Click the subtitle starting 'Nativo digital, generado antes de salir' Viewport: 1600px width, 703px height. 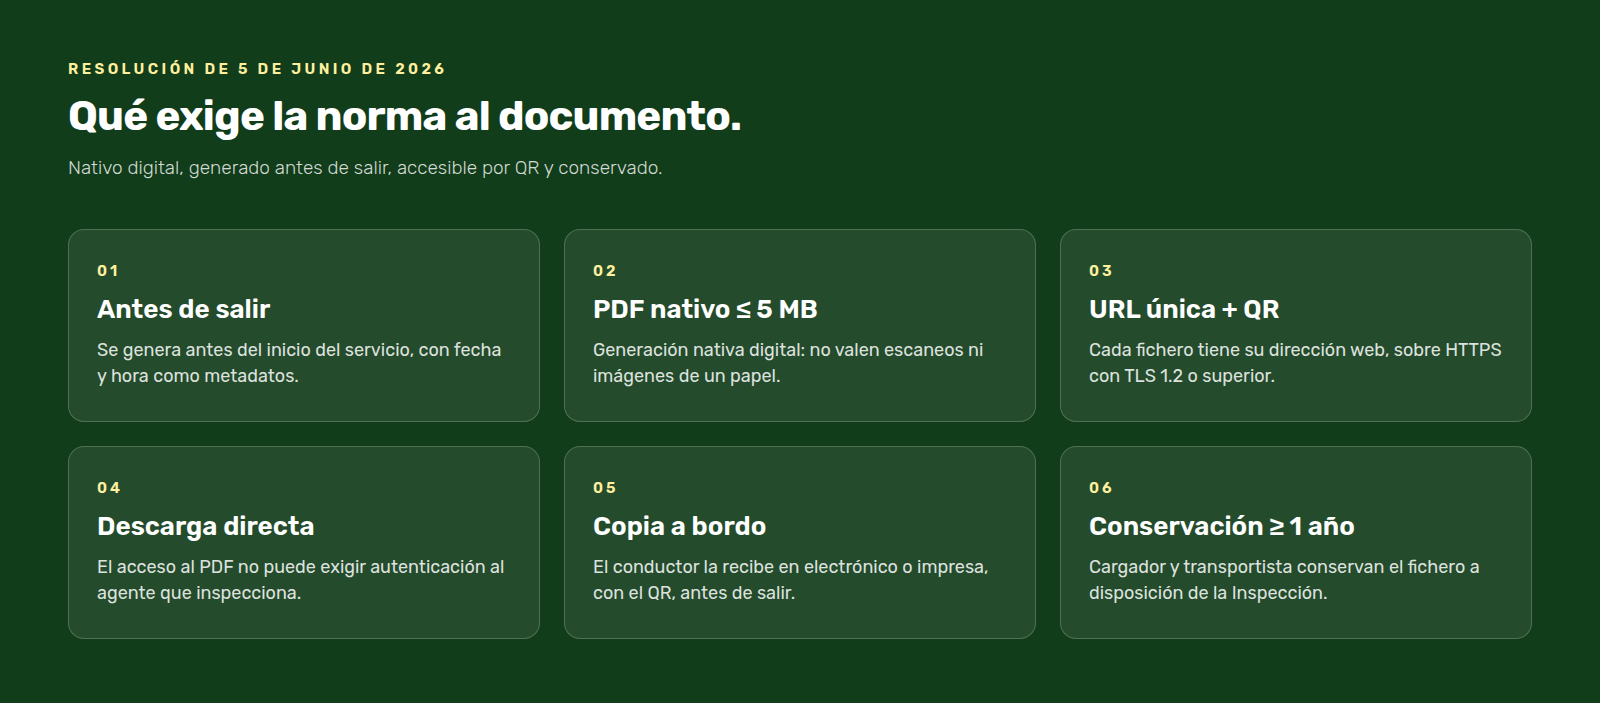[x=365, y=168]
